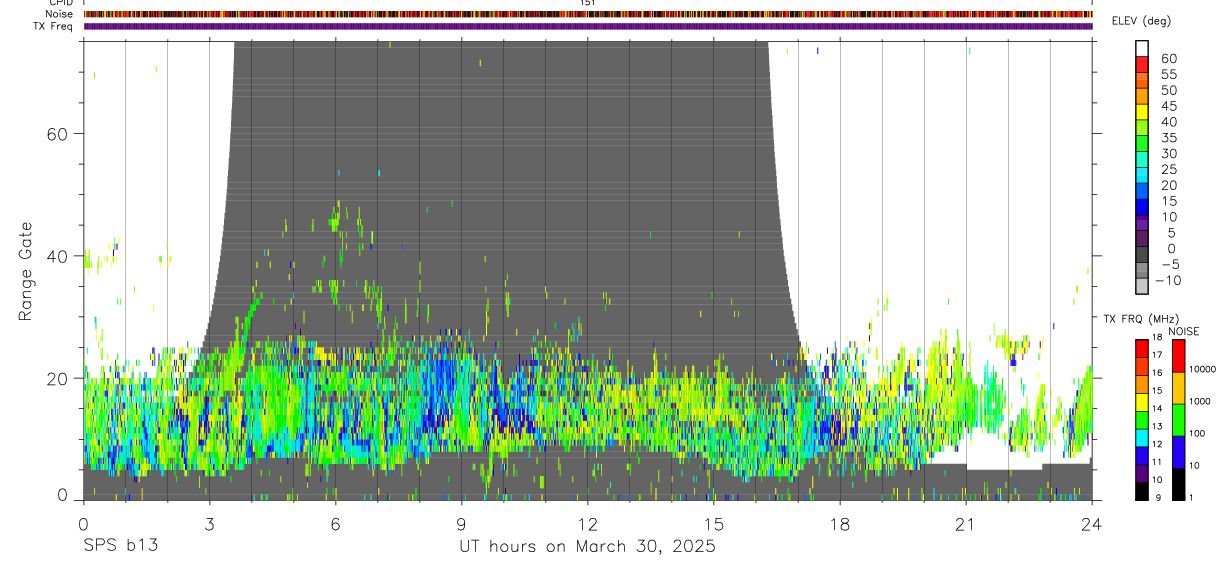
Task: Click the '3' tick label on UT hours axis
Action: (209, 524)
